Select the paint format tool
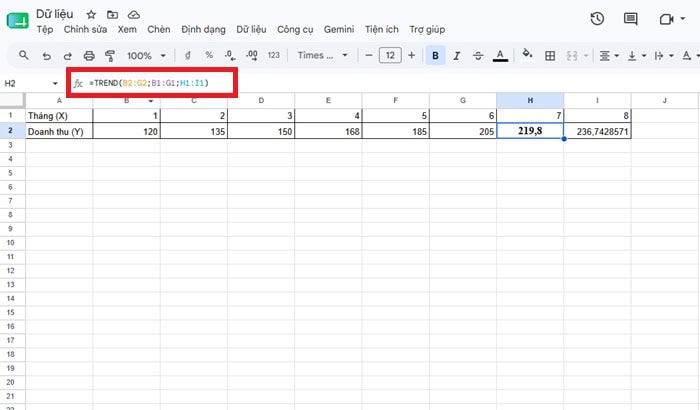The image size is (700, 410). 110,56
